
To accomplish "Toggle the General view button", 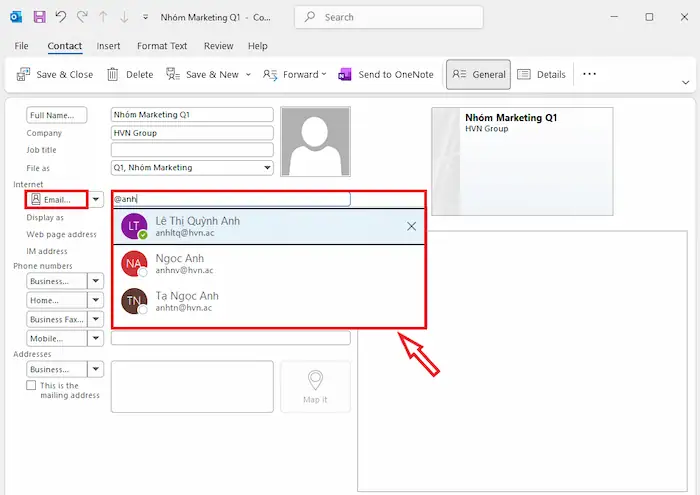I will [478, 74].
